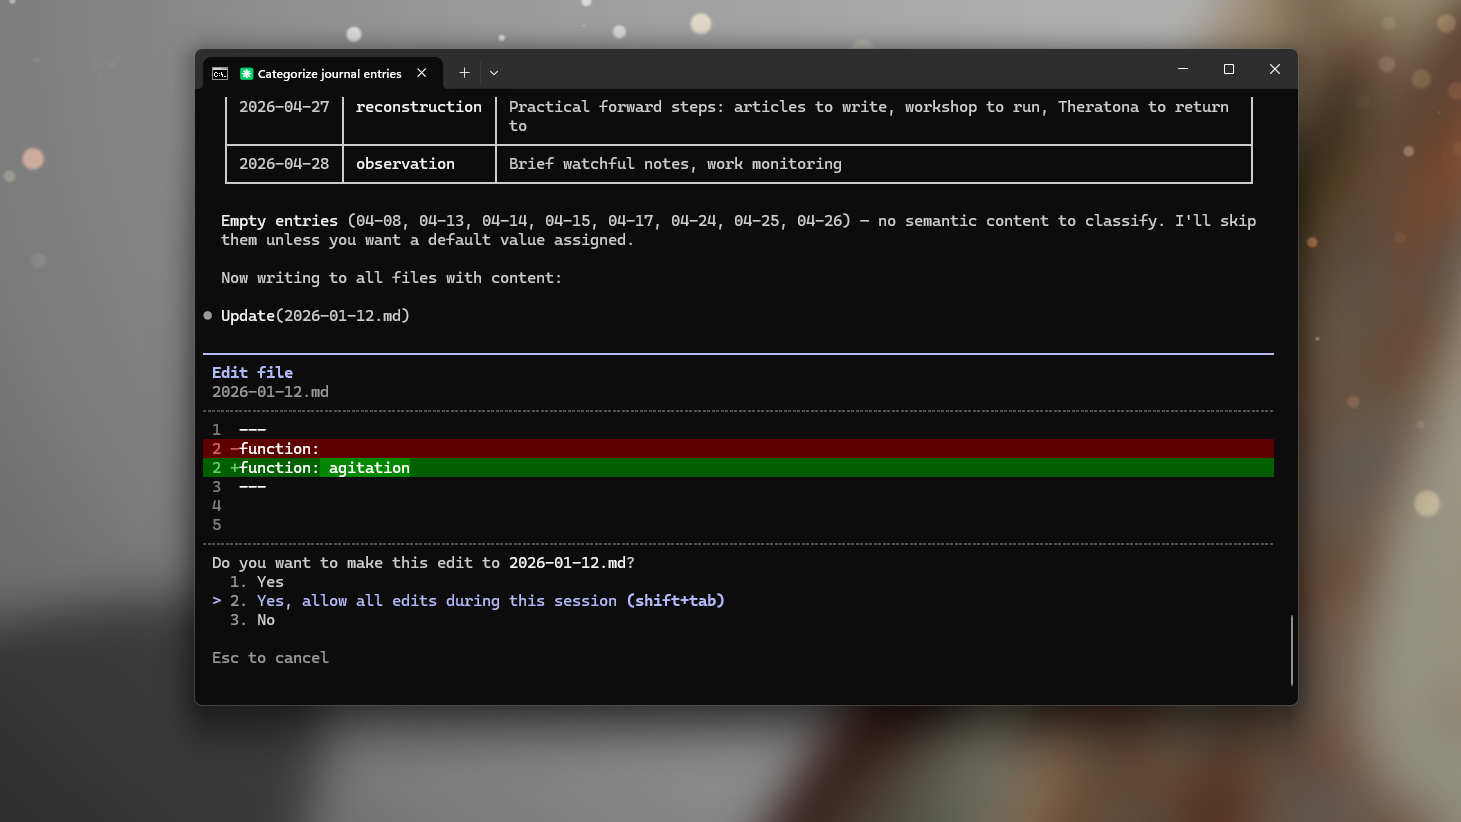Open the new tab profile dropdown

point(494,73)
